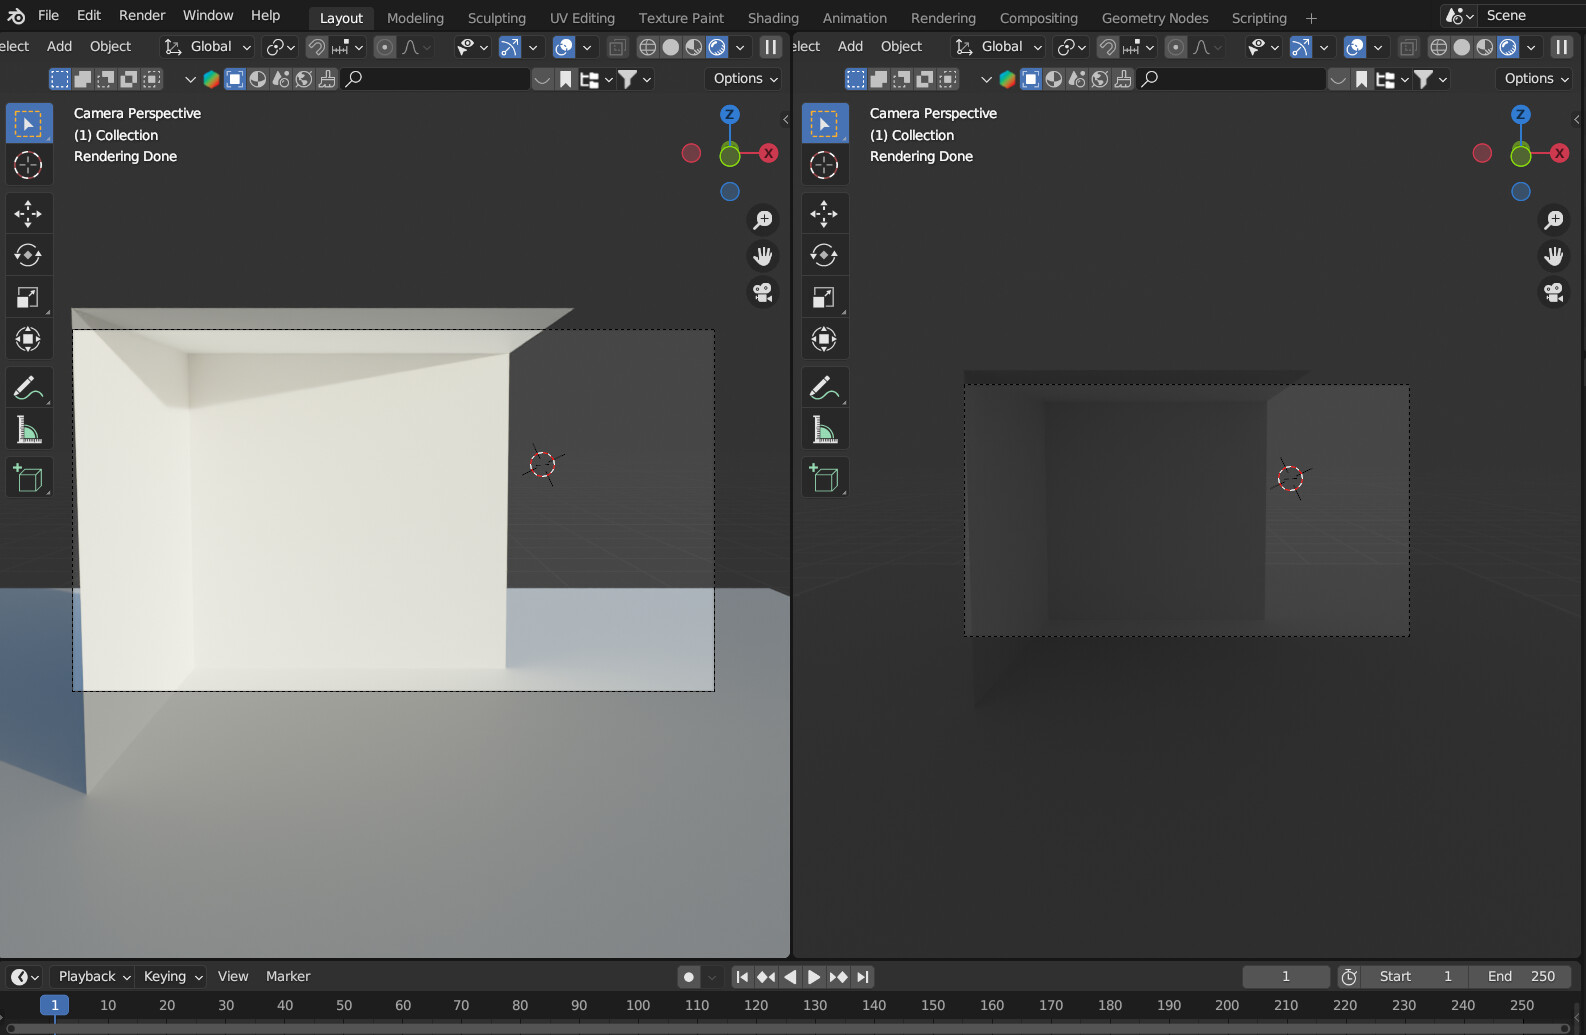Click the X axis on right viewport gizmo

(1559, 153)
